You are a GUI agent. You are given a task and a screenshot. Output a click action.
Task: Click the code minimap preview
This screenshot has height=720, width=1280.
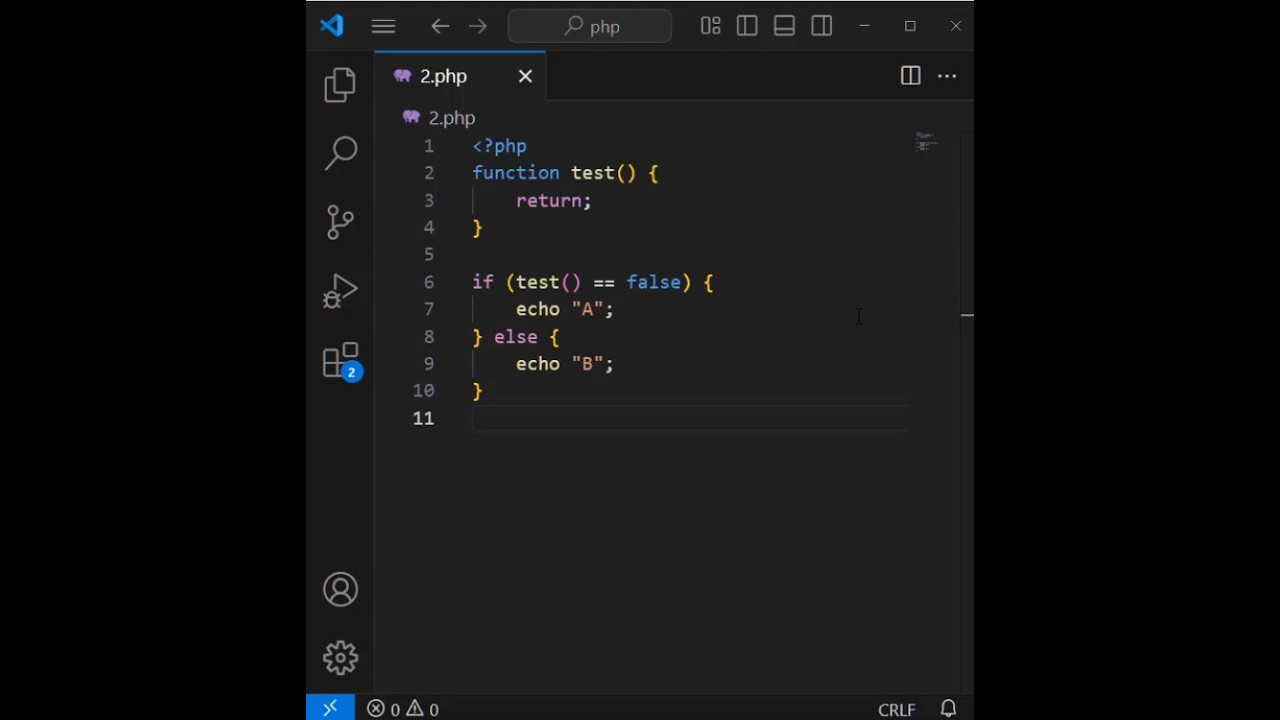click(x=927, y=142)
